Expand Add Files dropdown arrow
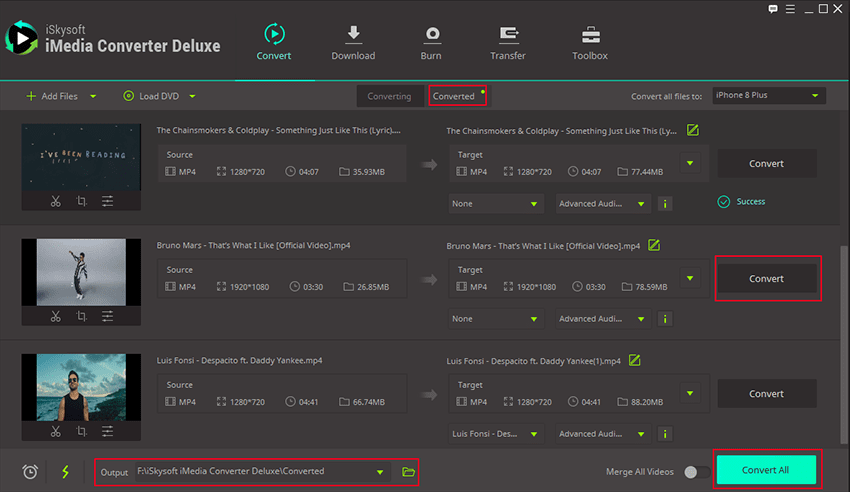850x492 pixels. (93, 96)
